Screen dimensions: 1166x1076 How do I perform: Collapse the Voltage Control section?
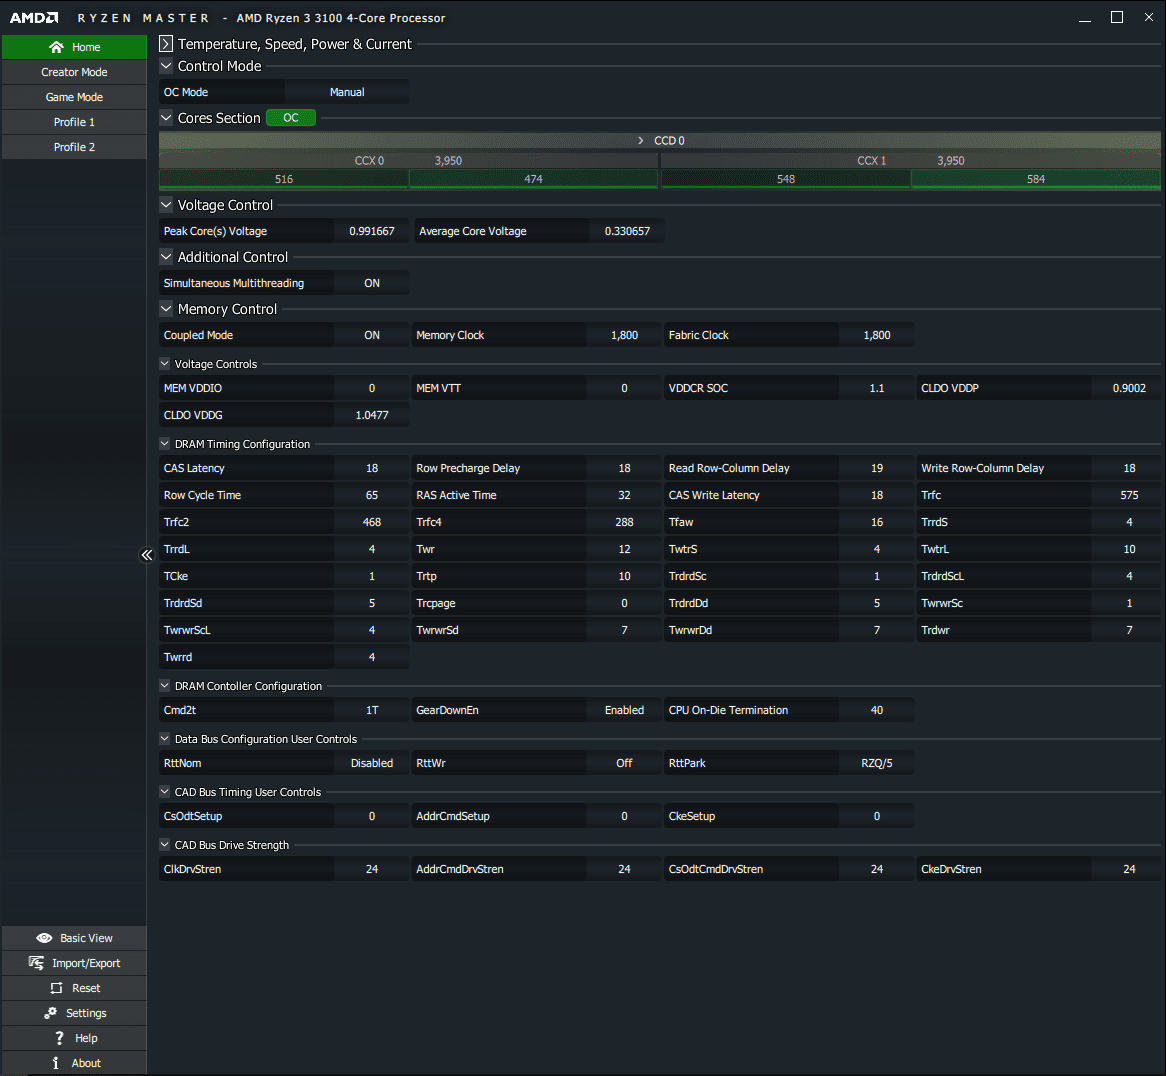(x=166, y=204)
